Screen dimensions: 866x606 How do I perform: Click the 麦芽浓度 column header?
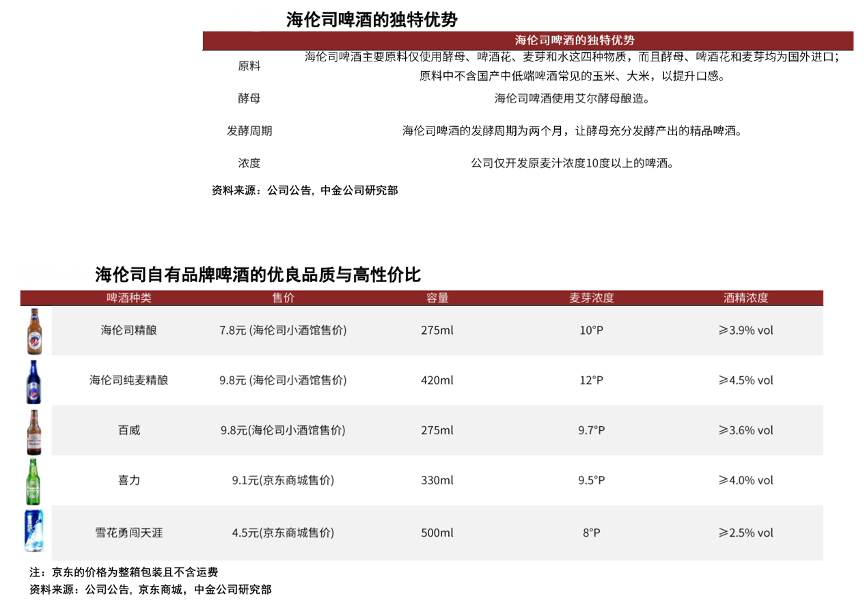[x=591, y=298]
